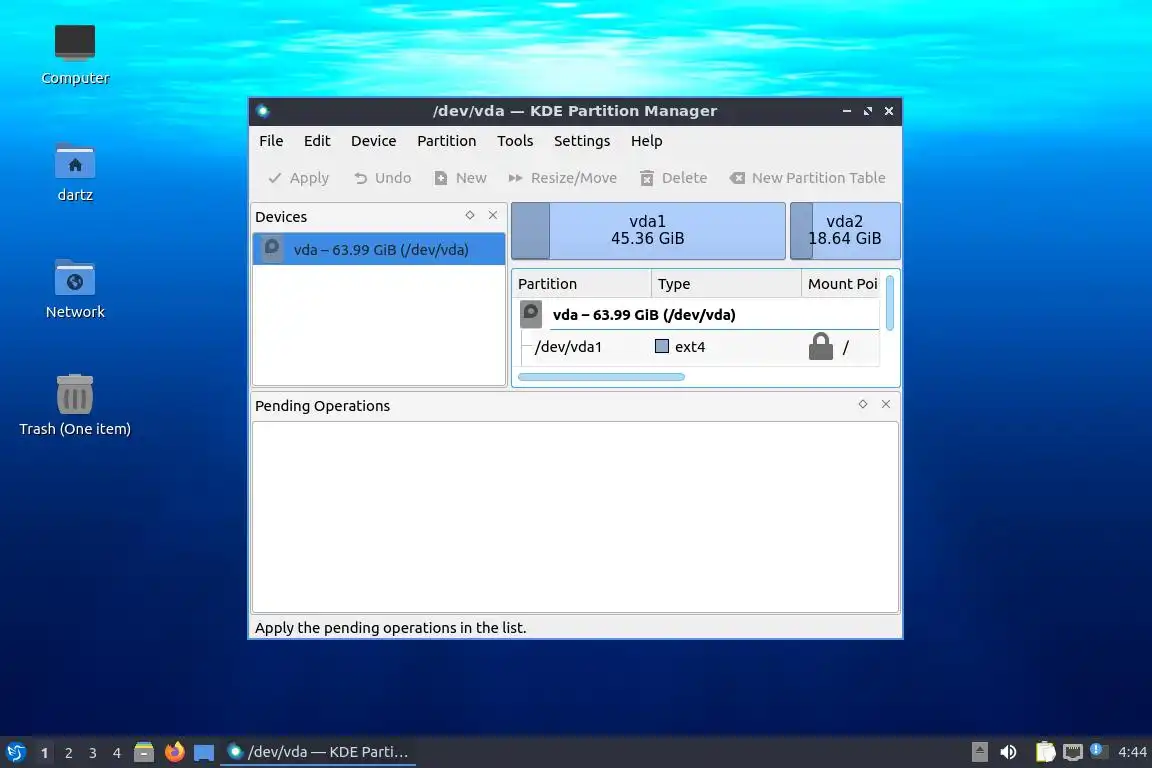Click the Partition column header
This screenshot has width=1152, height=768.
tap(582, 284)
